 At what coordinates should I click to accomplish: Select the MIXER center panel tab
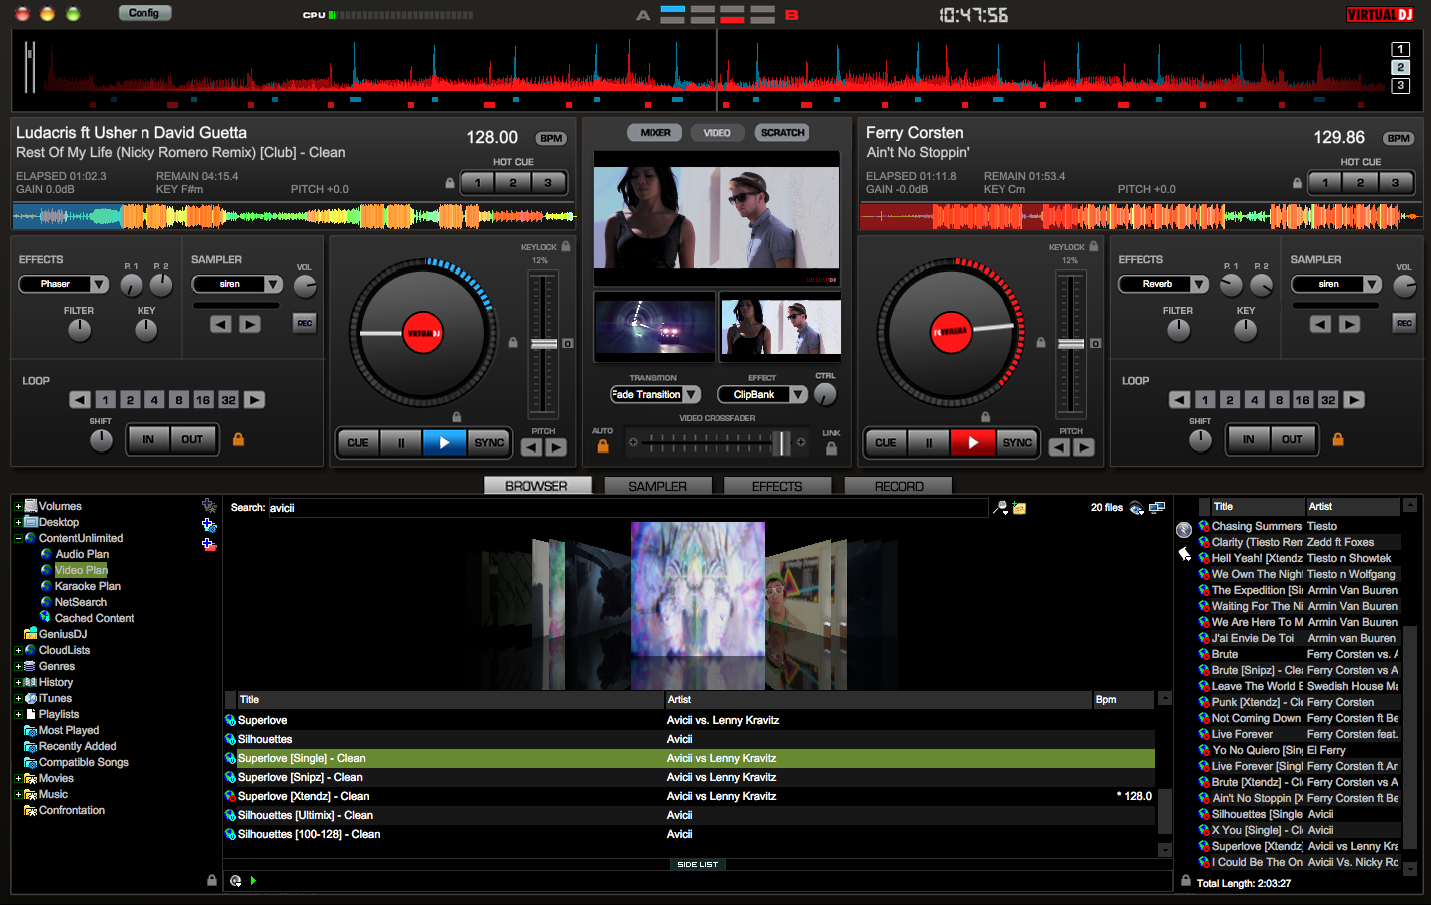[655, 132]
